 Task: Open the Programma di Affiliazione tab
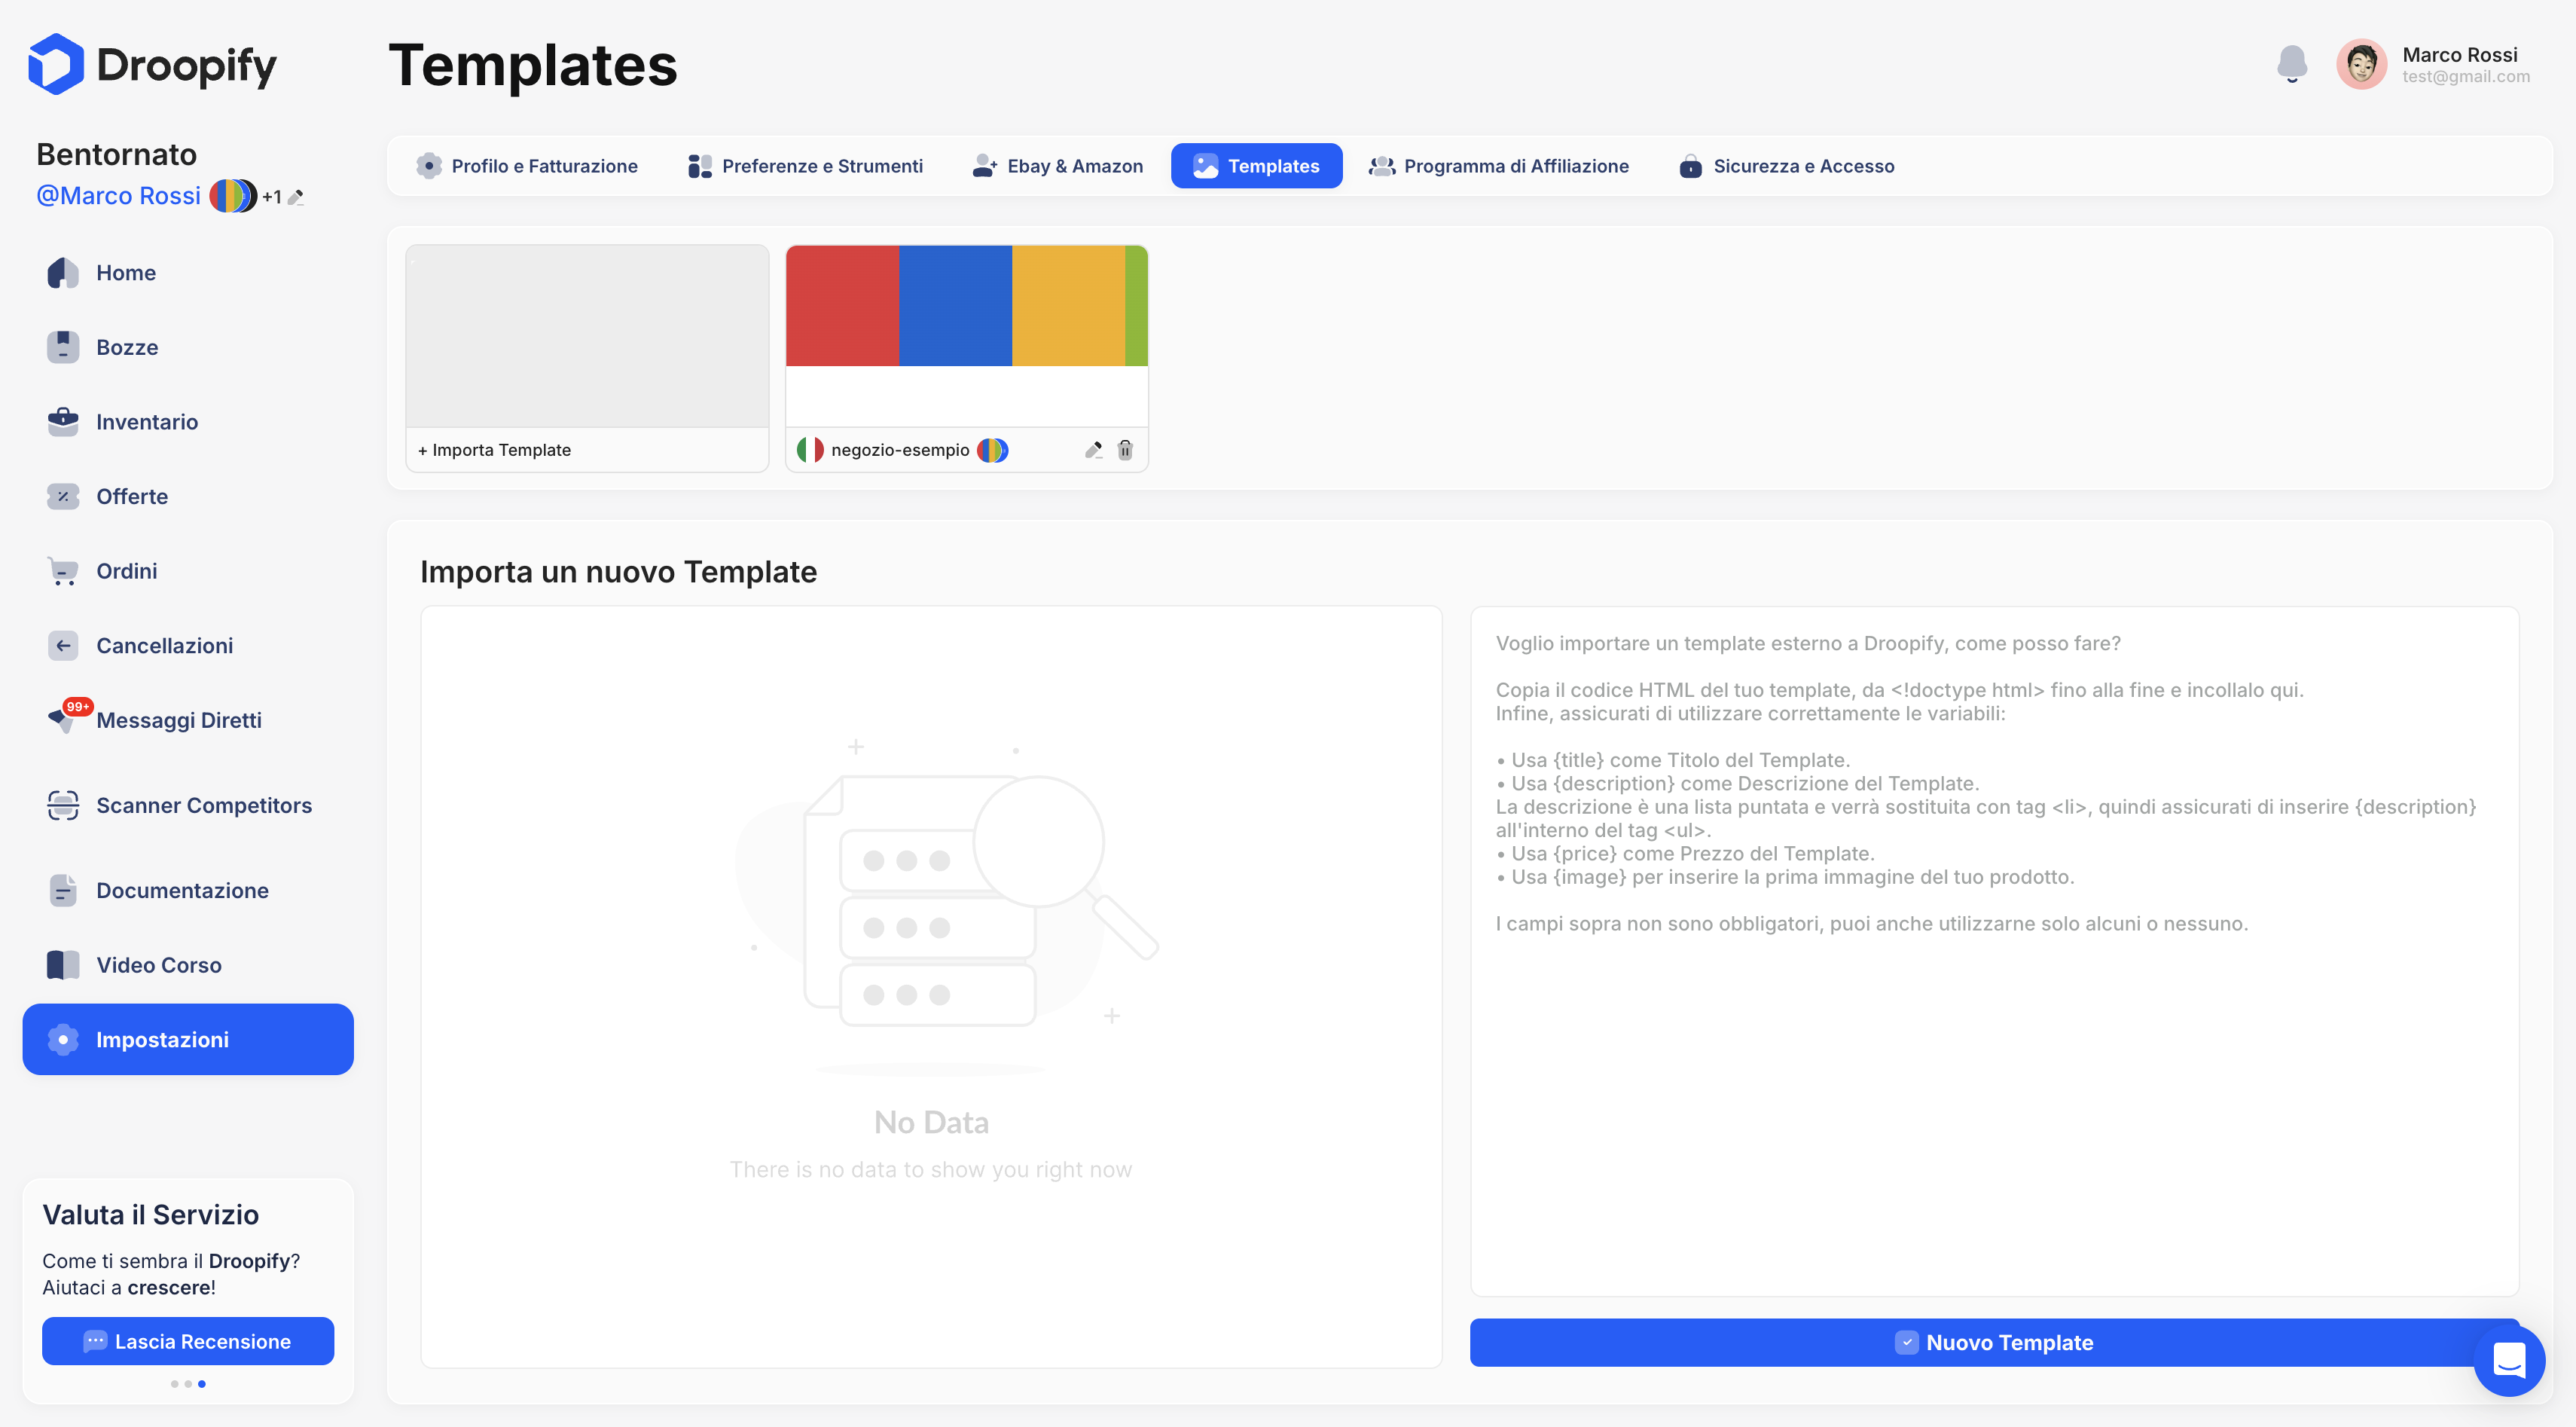[1498, 165]
